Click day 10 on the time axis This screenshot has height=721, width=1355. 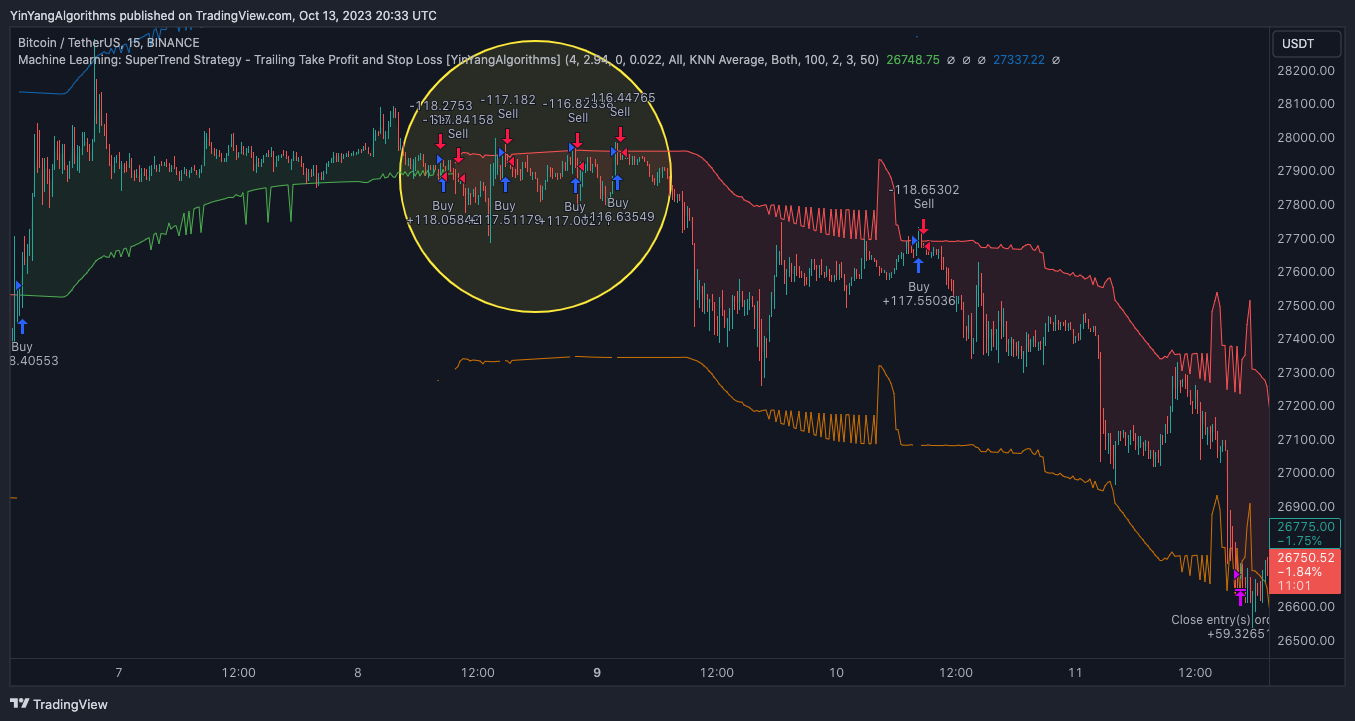(836, 673)
